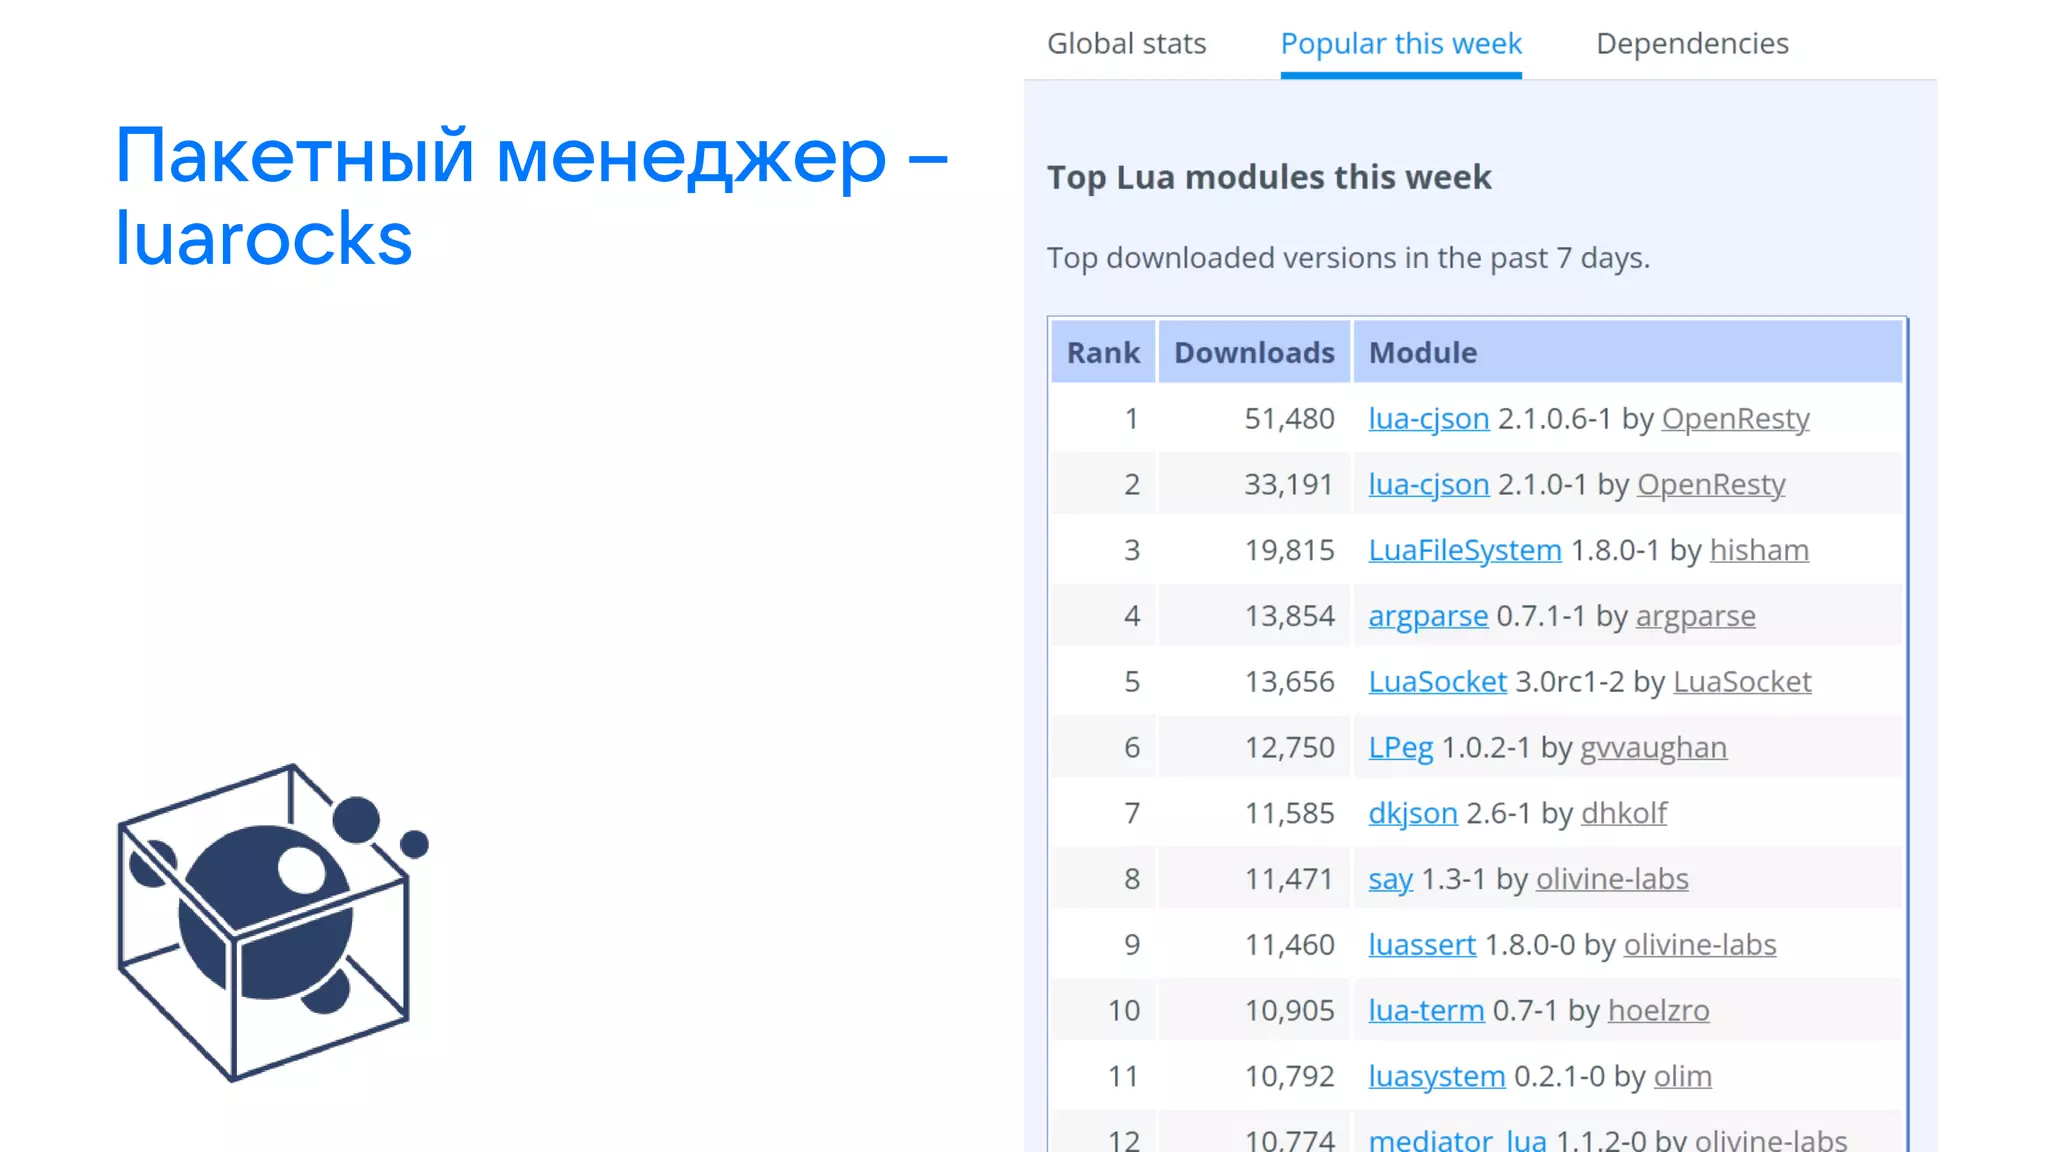The height and width of the screenshot is (1152, 2048).
Task: Open the say module link
Action: pos(1390,880)
